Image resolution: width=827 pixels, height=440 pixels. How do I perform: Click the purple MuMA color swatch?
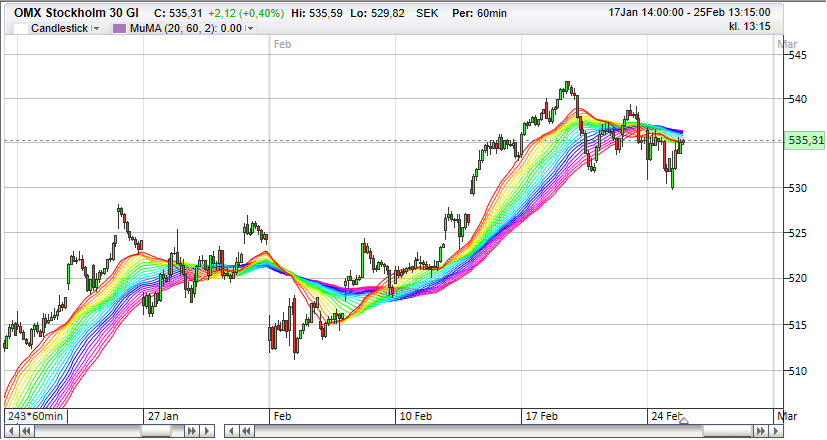pyautogui.click(x=120, y=28)
